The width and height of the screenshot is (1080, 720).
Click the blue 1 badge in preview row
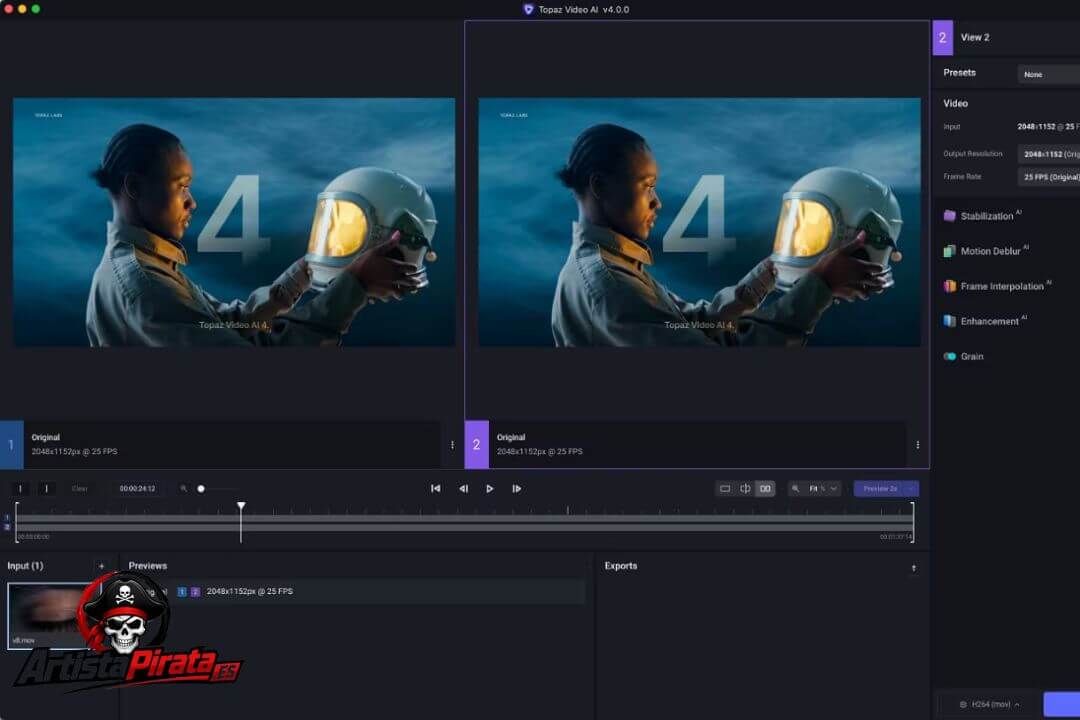click(x=182, y=592)
